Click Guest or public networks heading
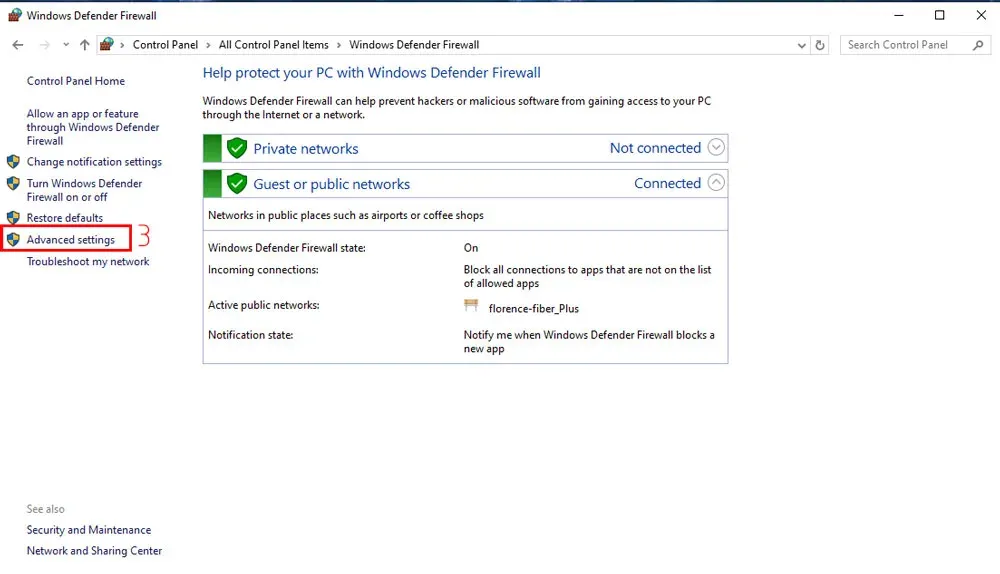 332,184
